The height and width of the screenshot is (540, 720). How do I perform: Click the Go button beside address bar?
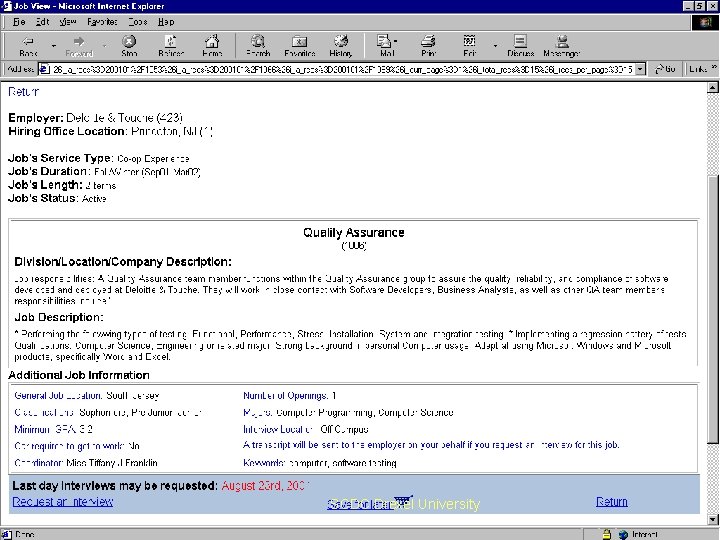[x=665, y=69]
